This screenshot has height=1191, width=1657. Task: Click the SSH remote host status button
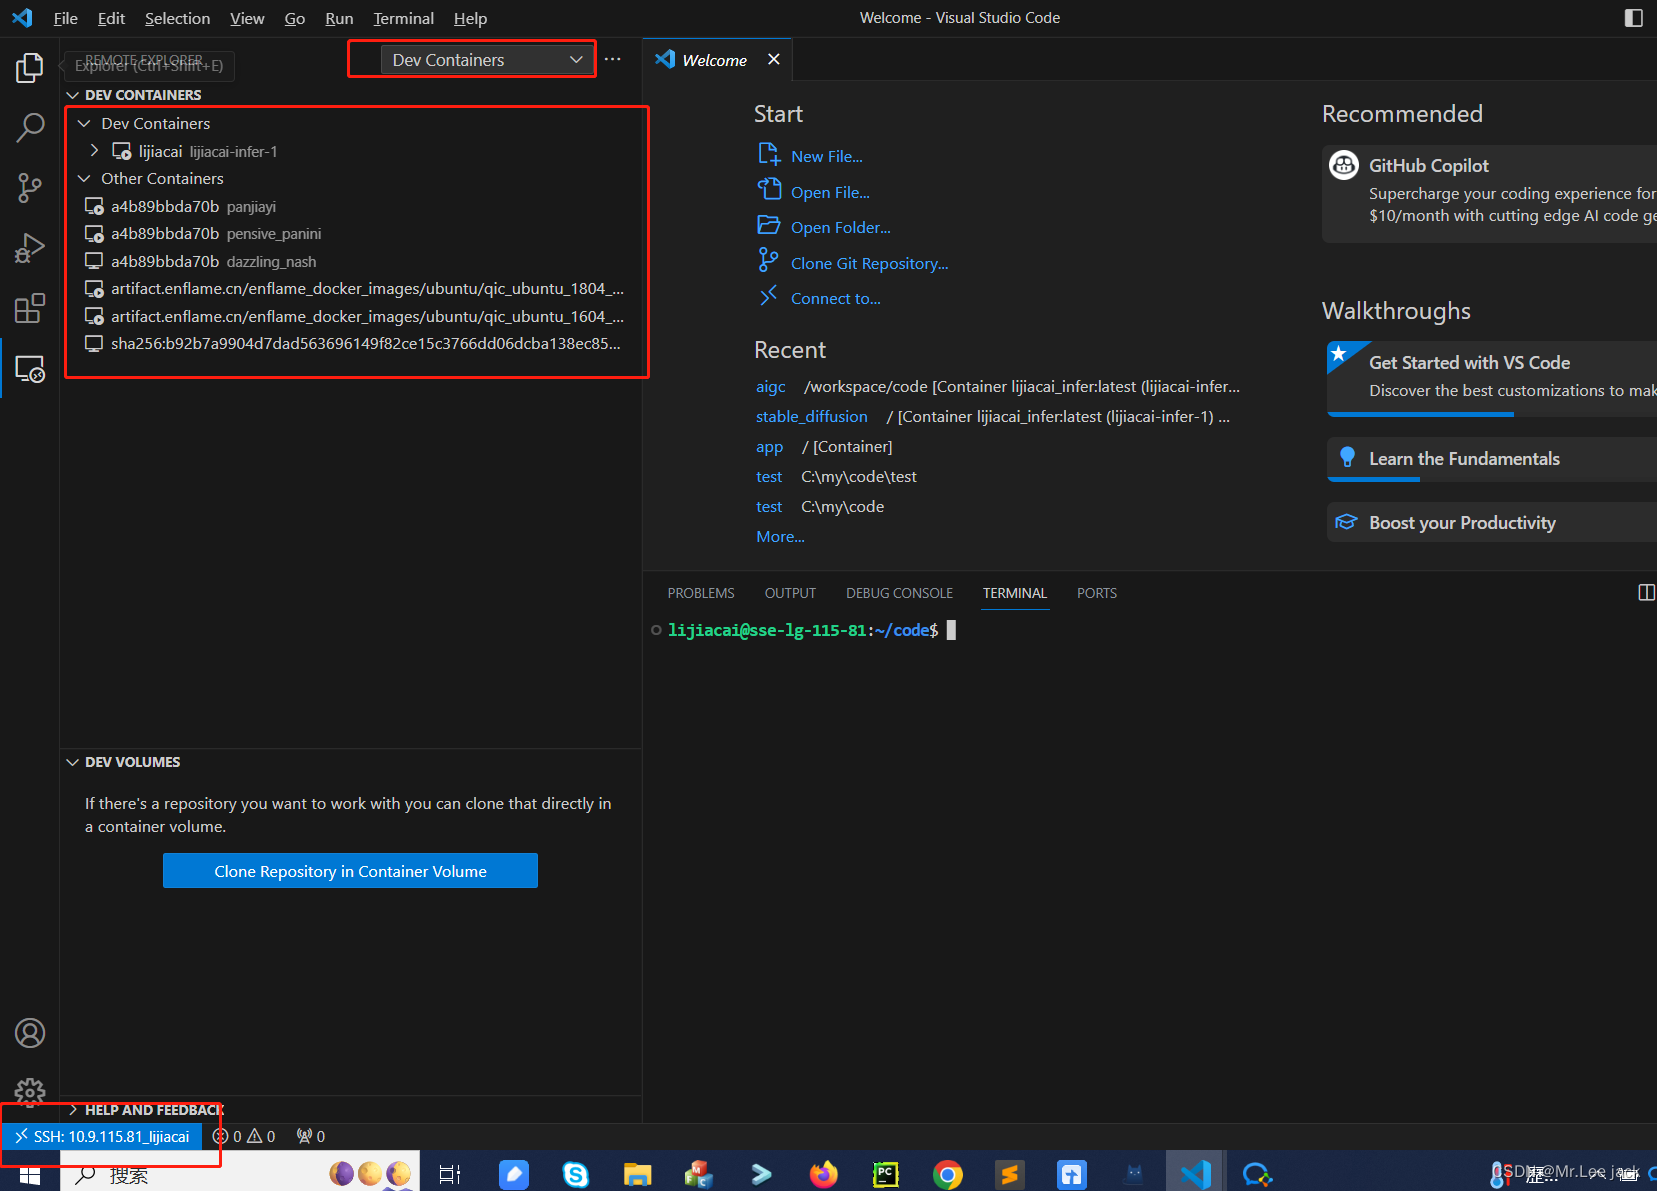102,1136
